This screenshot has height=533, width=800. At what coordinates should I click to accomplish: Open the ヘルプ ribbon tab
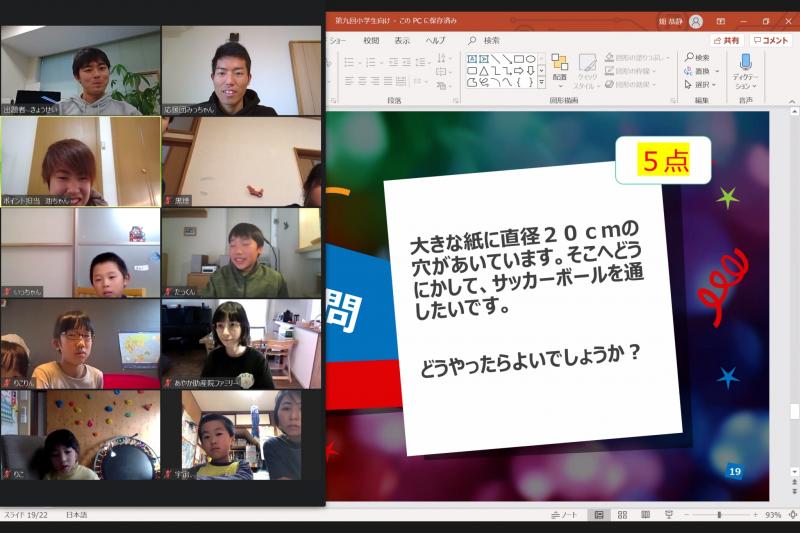(x=435, y=40)
